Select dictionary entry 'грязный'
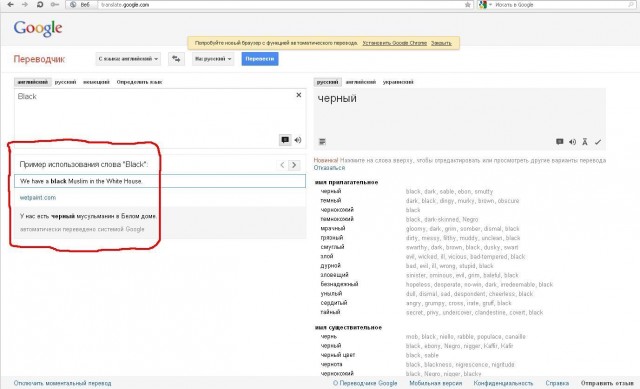The image size is (640, 389). tap(332, 238)
